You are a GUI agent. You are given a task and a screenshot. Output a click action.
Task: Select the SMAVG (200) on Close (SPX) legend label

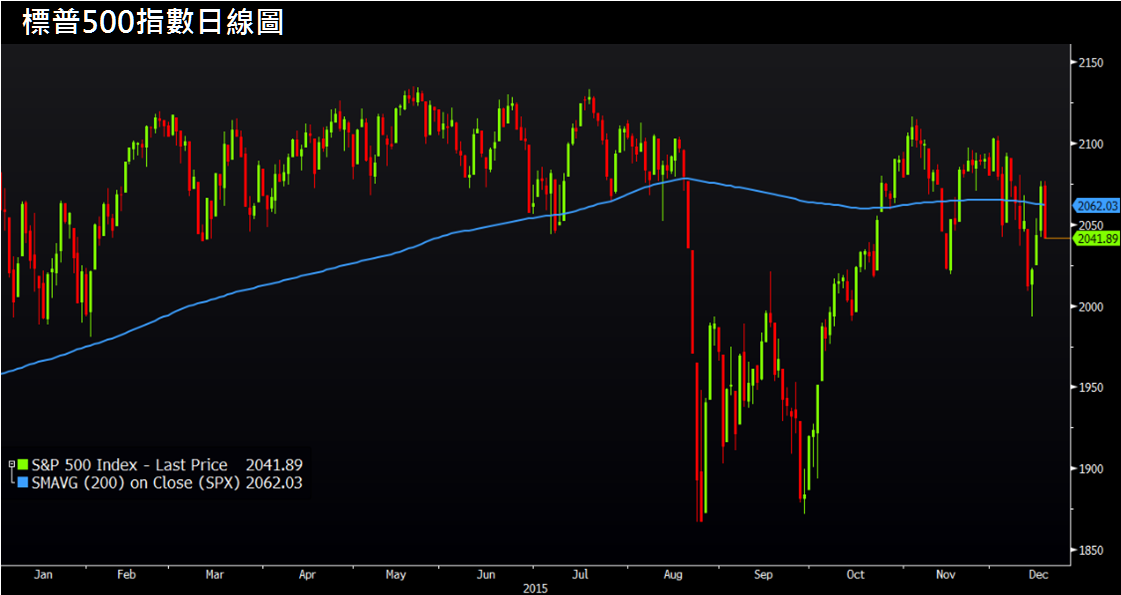[136, 483]
